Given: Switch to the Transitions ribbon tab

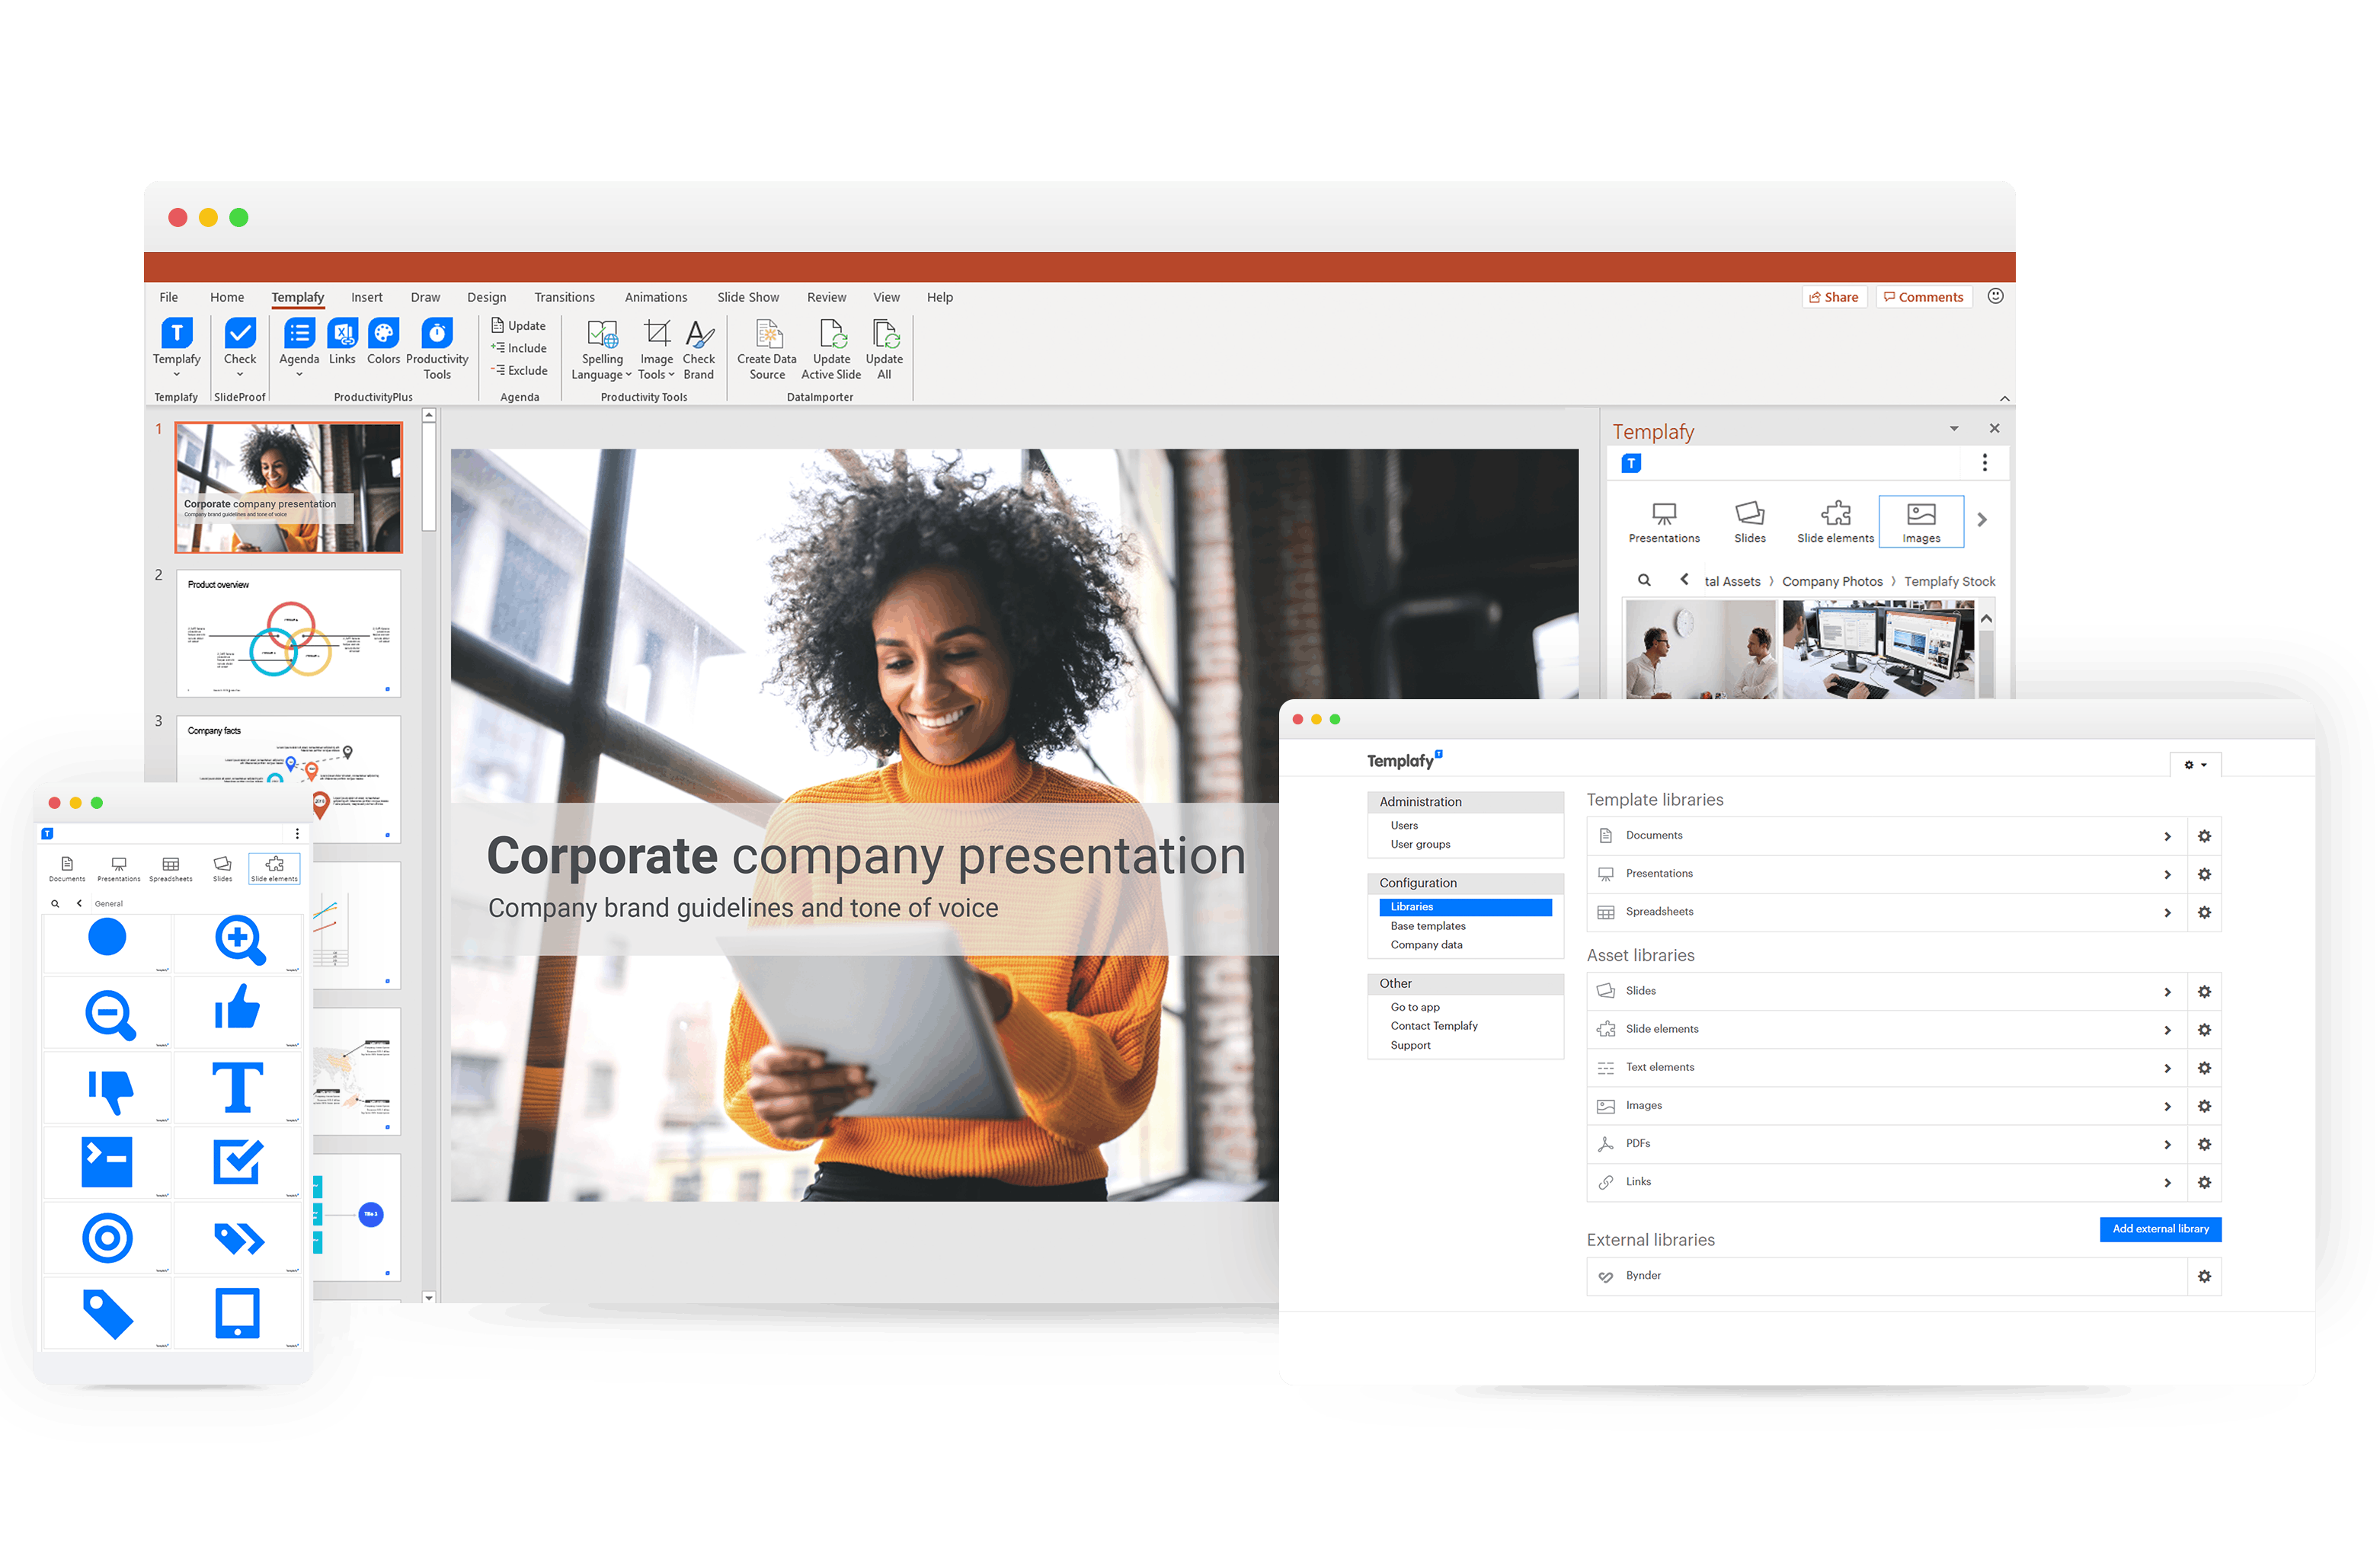Looking at the screenshot, I should [564, 297].
